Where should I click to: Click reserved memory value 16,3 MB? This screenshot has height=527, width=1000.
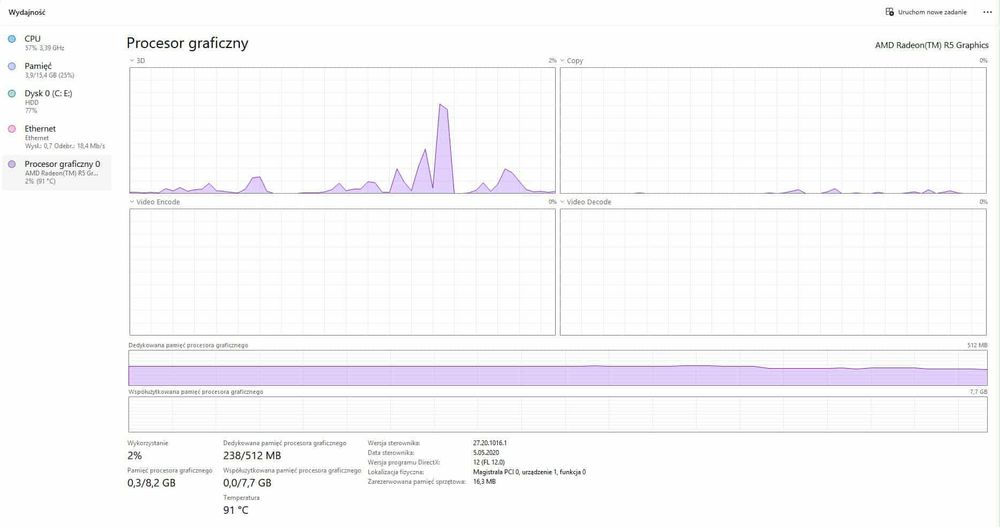(484, 482)
